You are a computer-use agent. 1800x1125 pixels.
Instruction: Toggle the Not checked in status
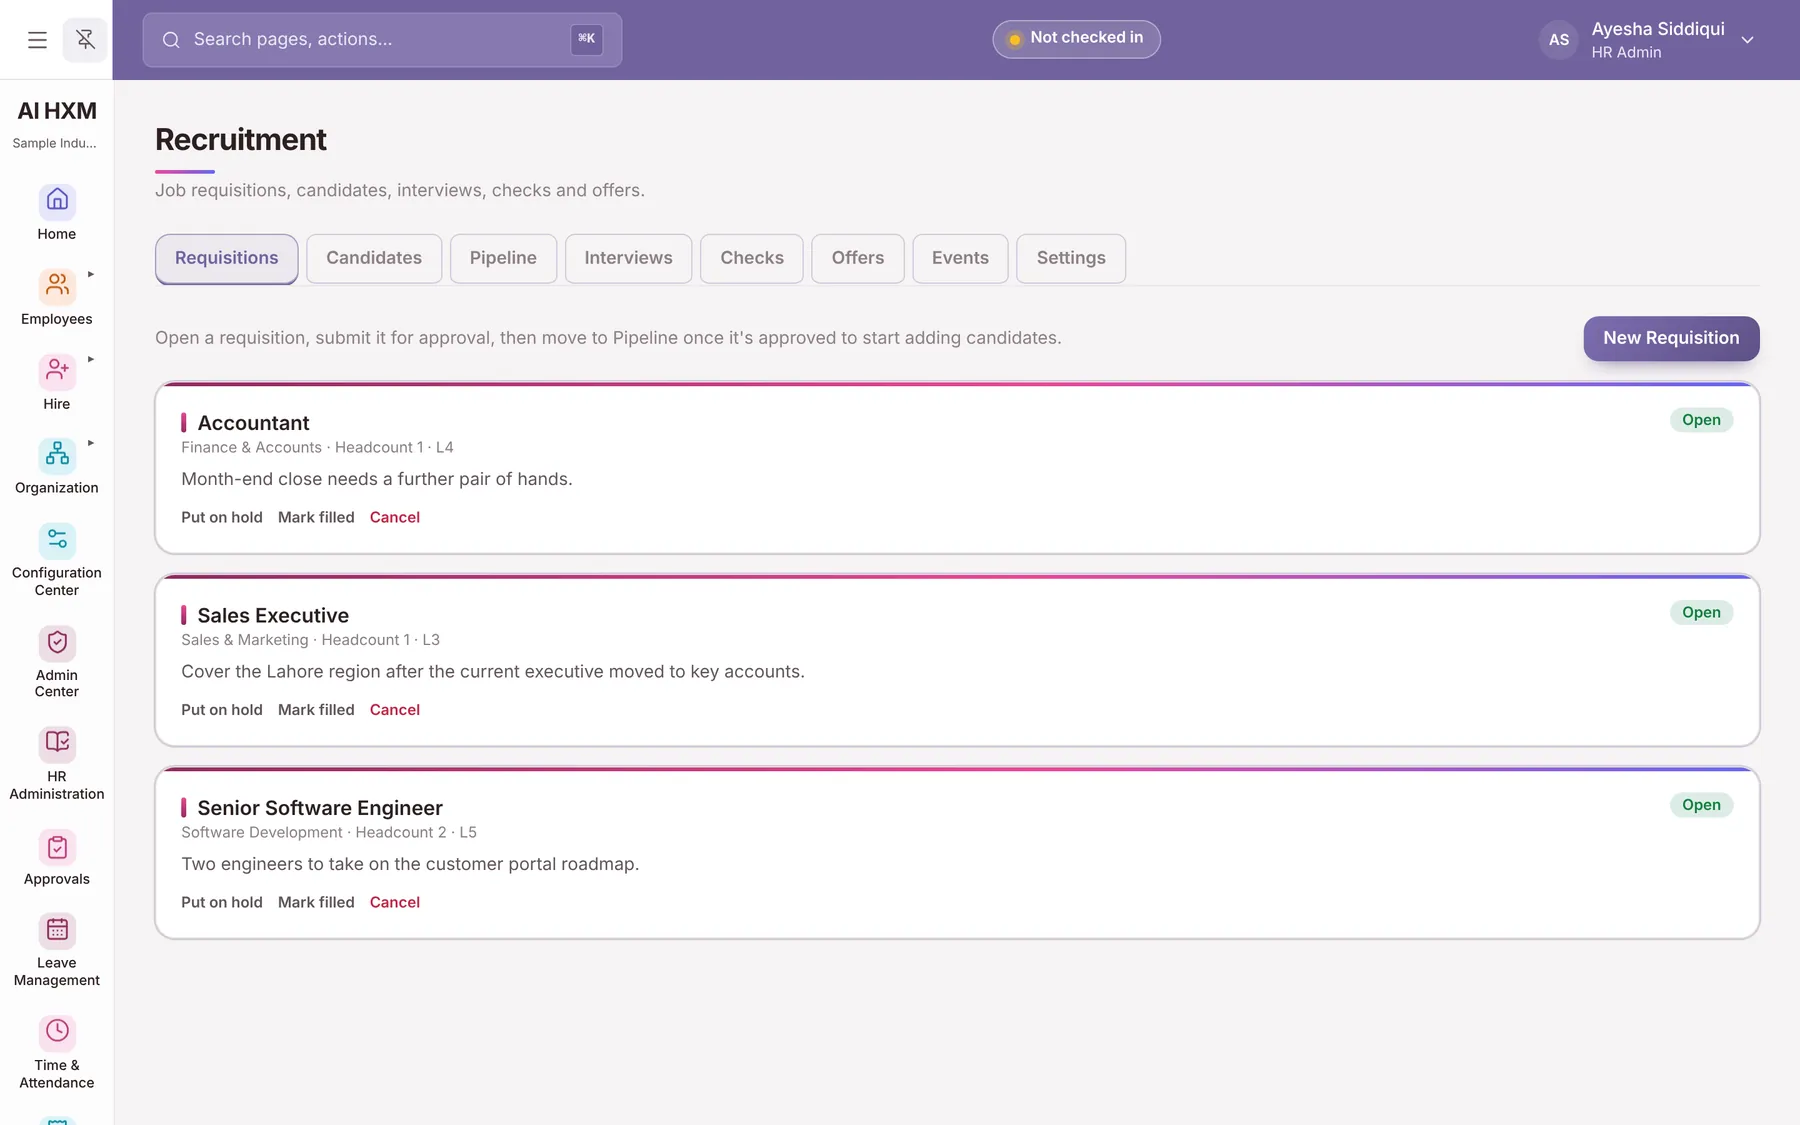1076,39
